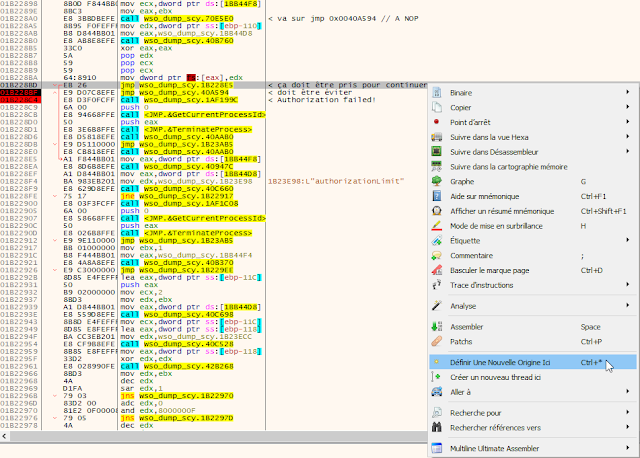Click the green tree Graphe icon
The image size is (640, 458).
[437, 181]
